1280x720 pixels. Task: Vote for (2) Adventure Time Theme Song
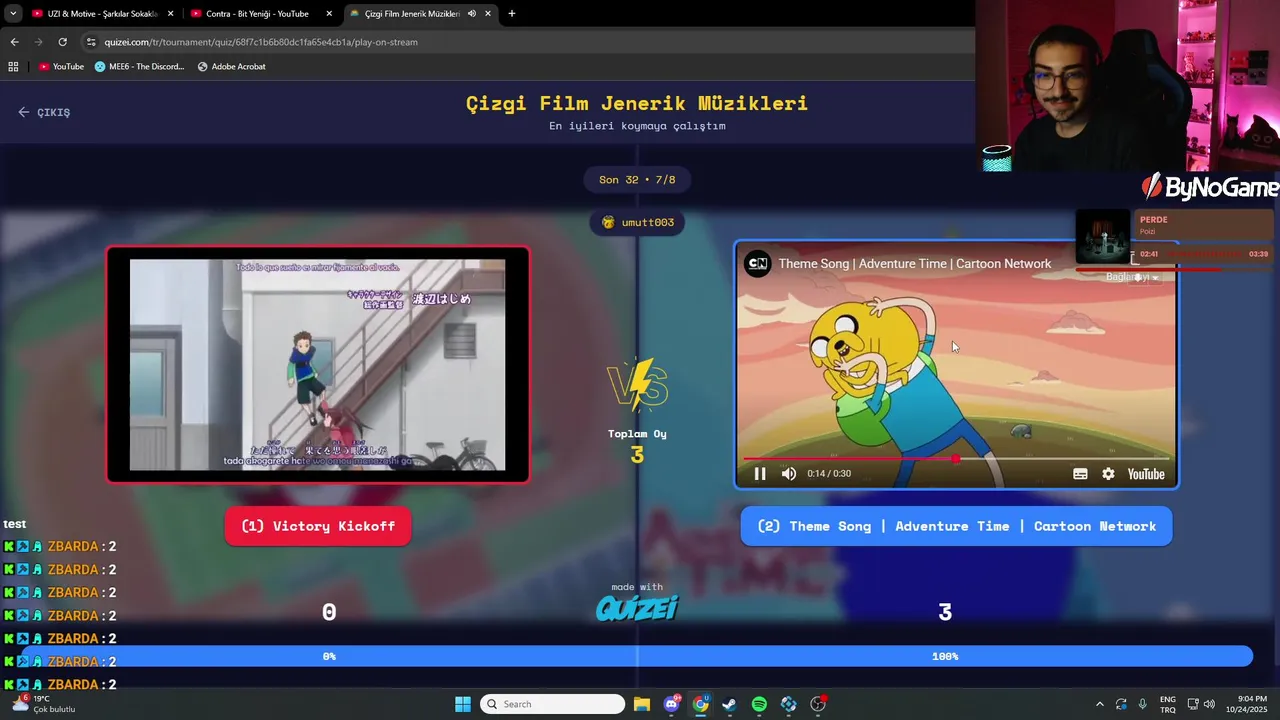tap(956, 526)
